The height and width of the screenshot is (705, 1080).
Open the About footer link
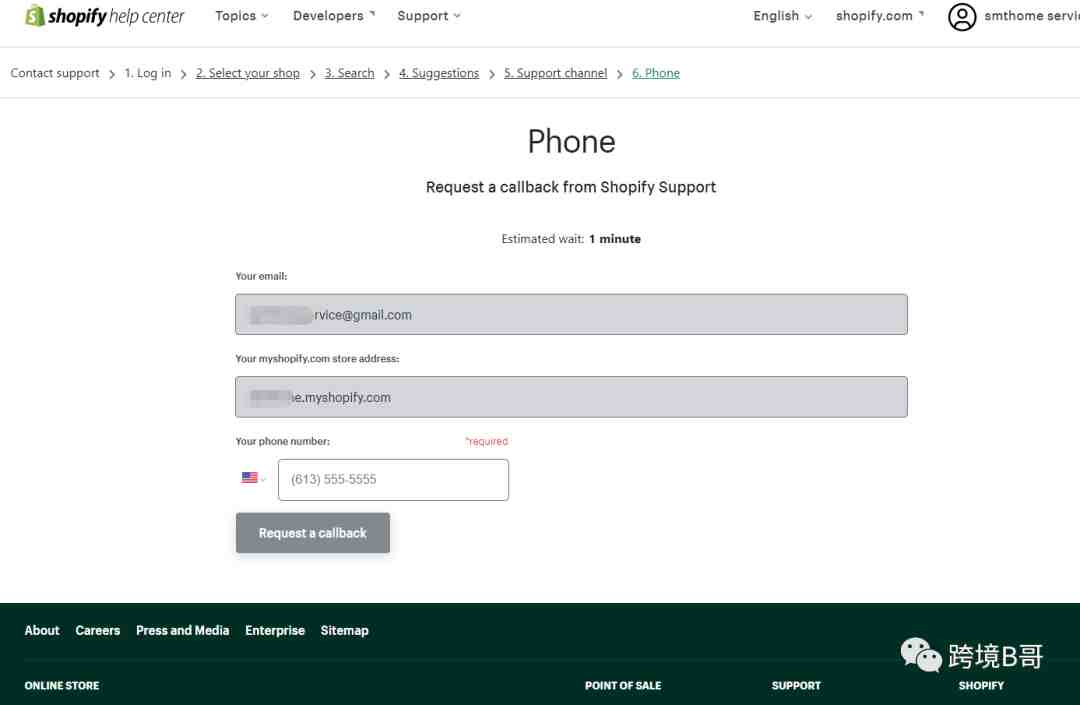point(42,631)
